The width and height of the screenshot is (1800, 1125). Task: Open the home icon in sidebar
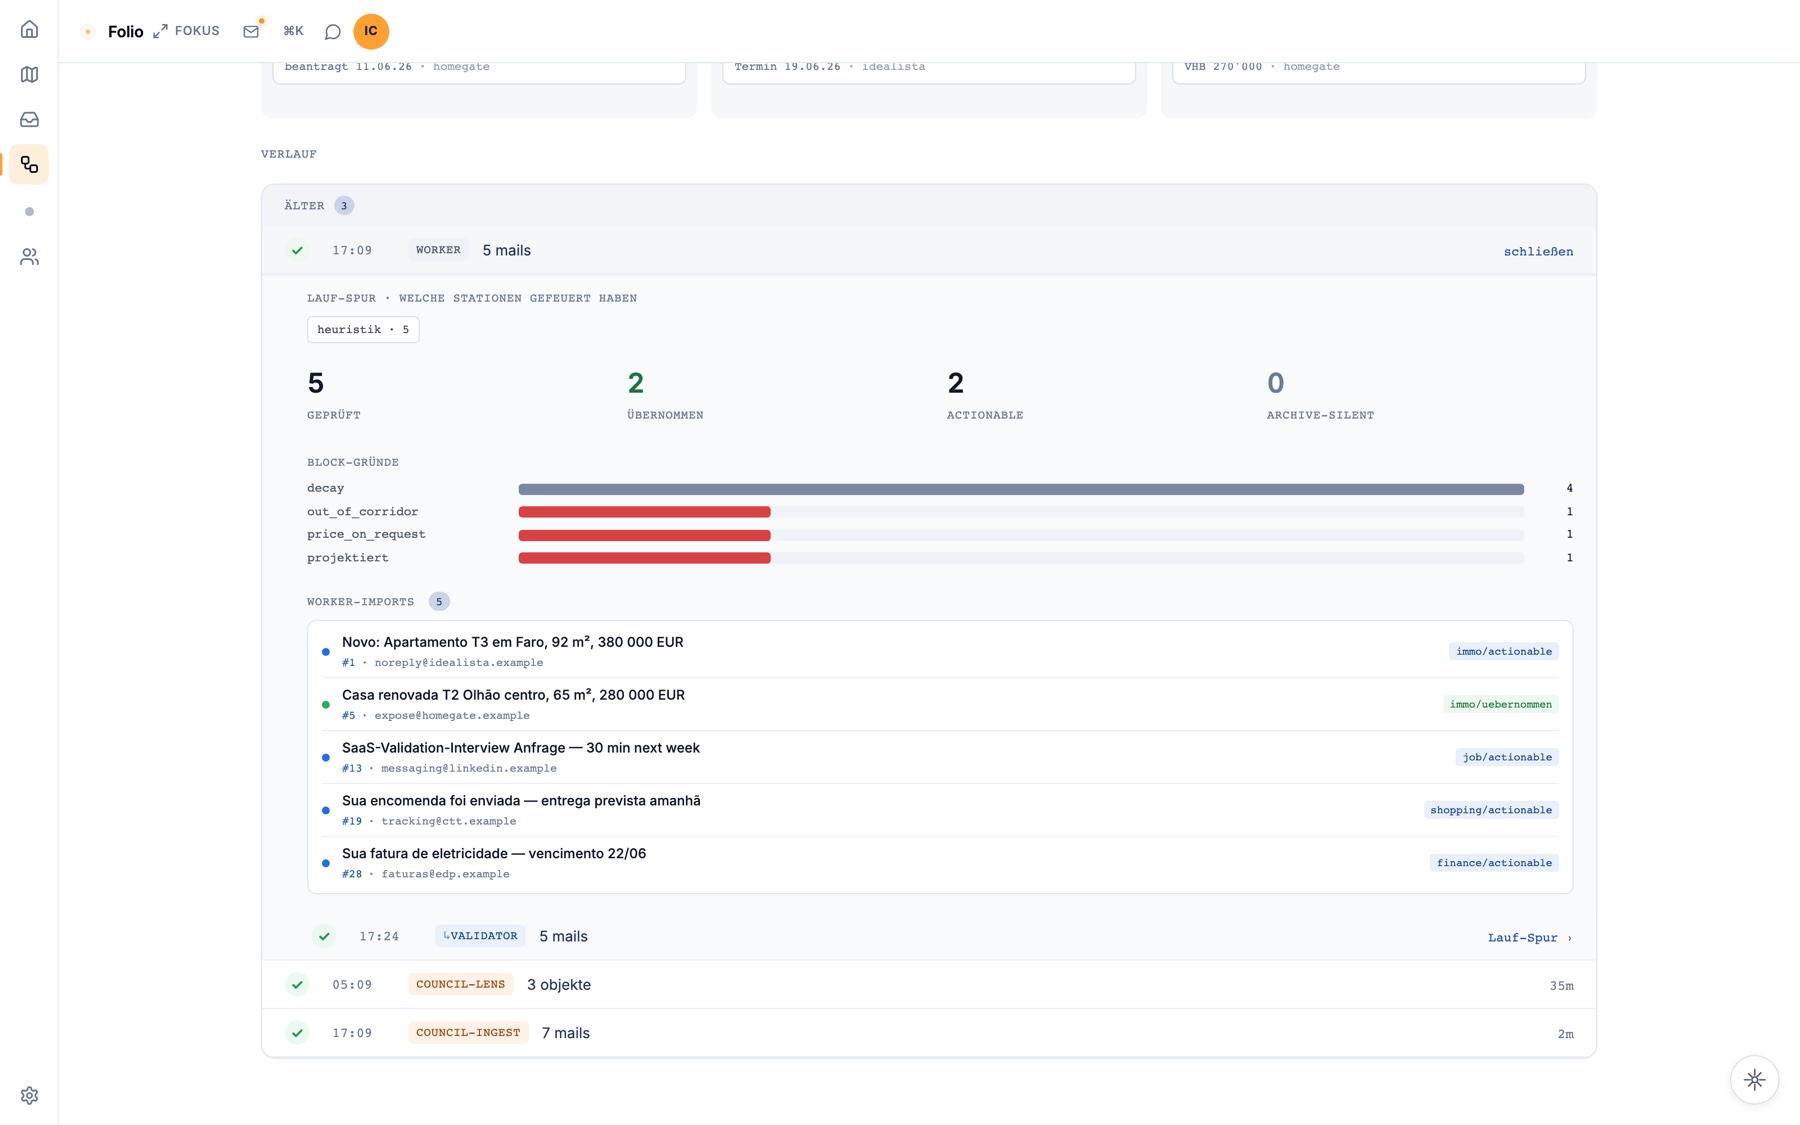pyautogui.click(x=29, y=29)
